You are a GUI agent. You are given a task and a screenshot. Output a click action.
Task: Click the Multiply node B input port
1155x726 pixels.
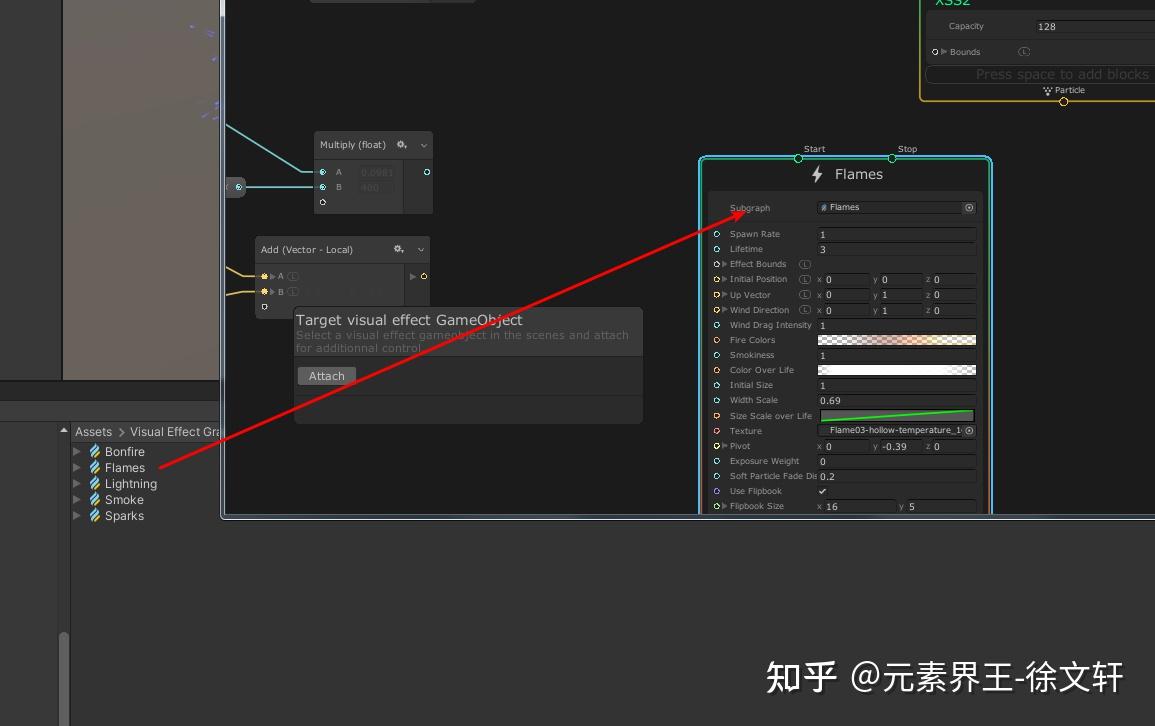point(323,187)
